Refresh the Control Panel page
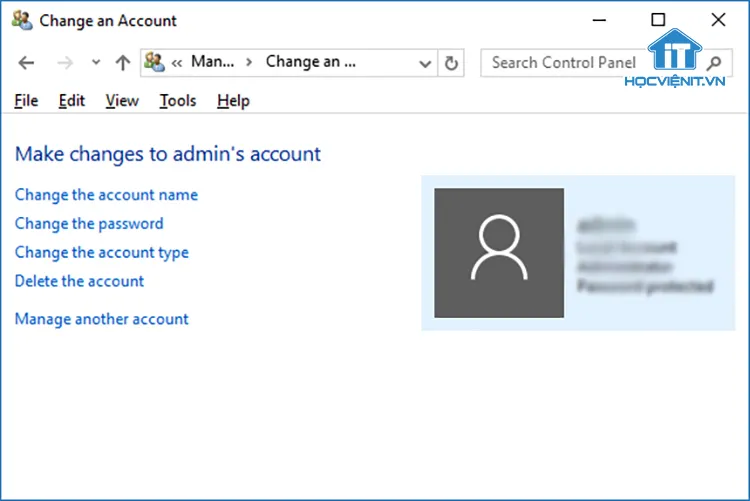The image size is (750, 501). pos(451,63)
